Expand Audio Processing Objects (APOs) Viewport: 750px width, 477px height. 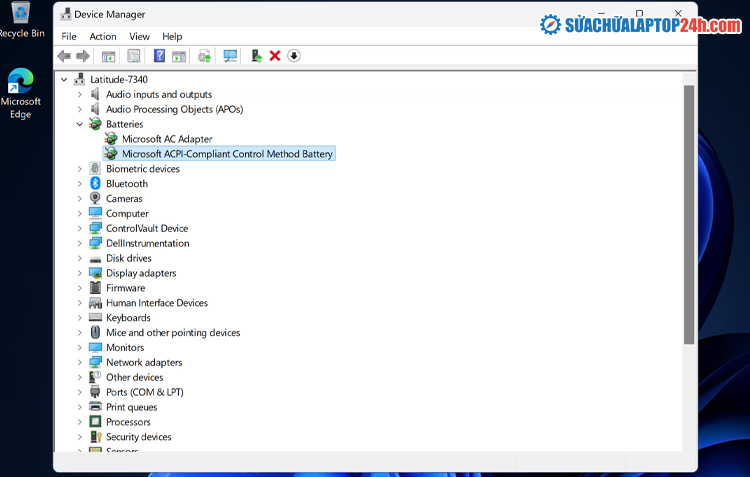(x=79, y=110)
